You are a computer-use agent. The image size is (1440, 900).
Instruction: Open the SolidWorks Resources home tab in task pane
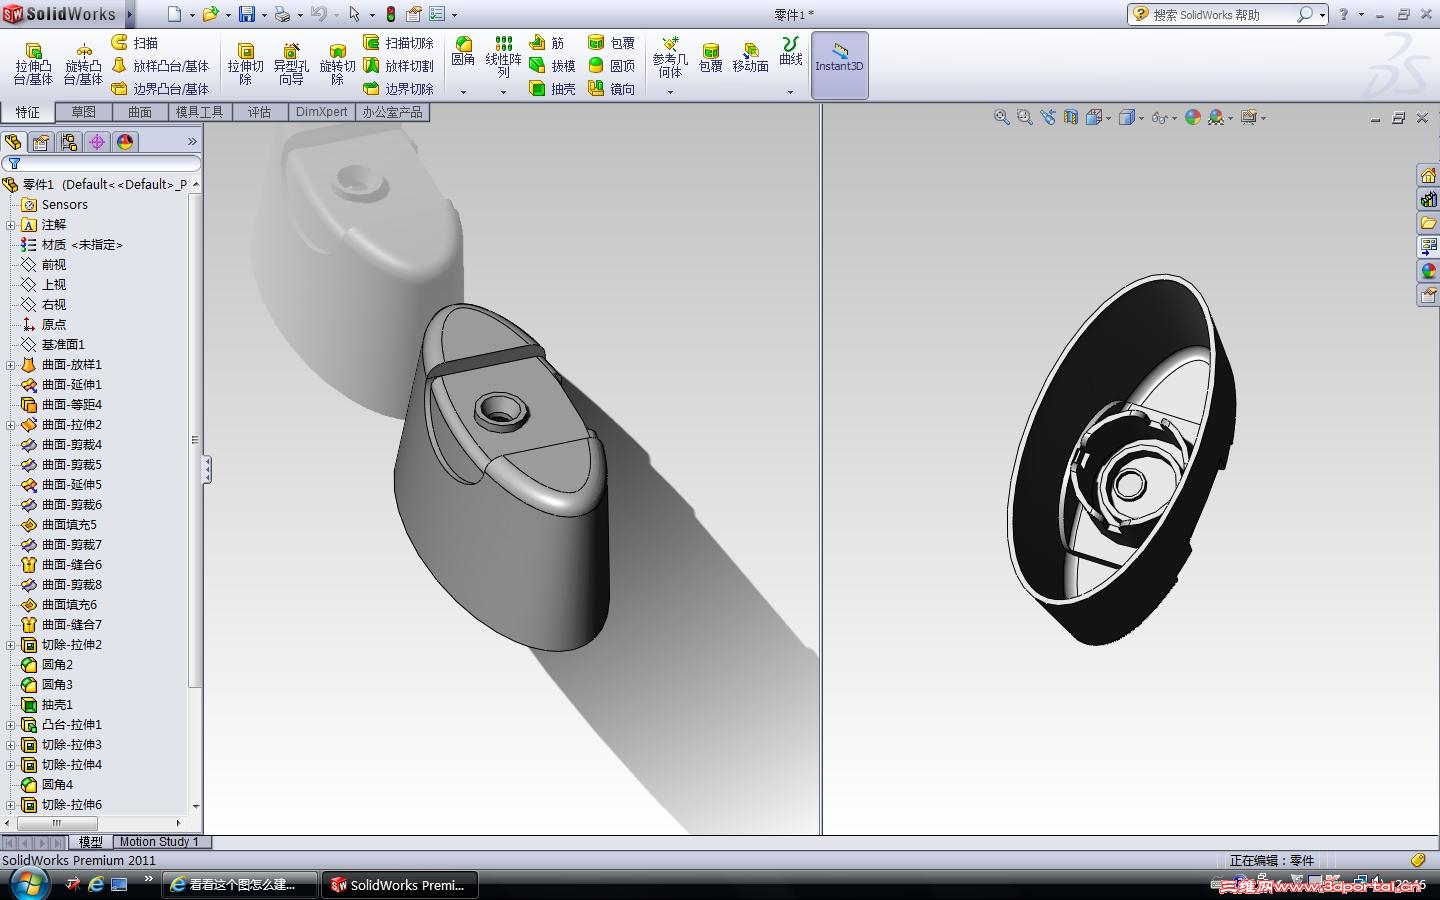(1428, 175)
